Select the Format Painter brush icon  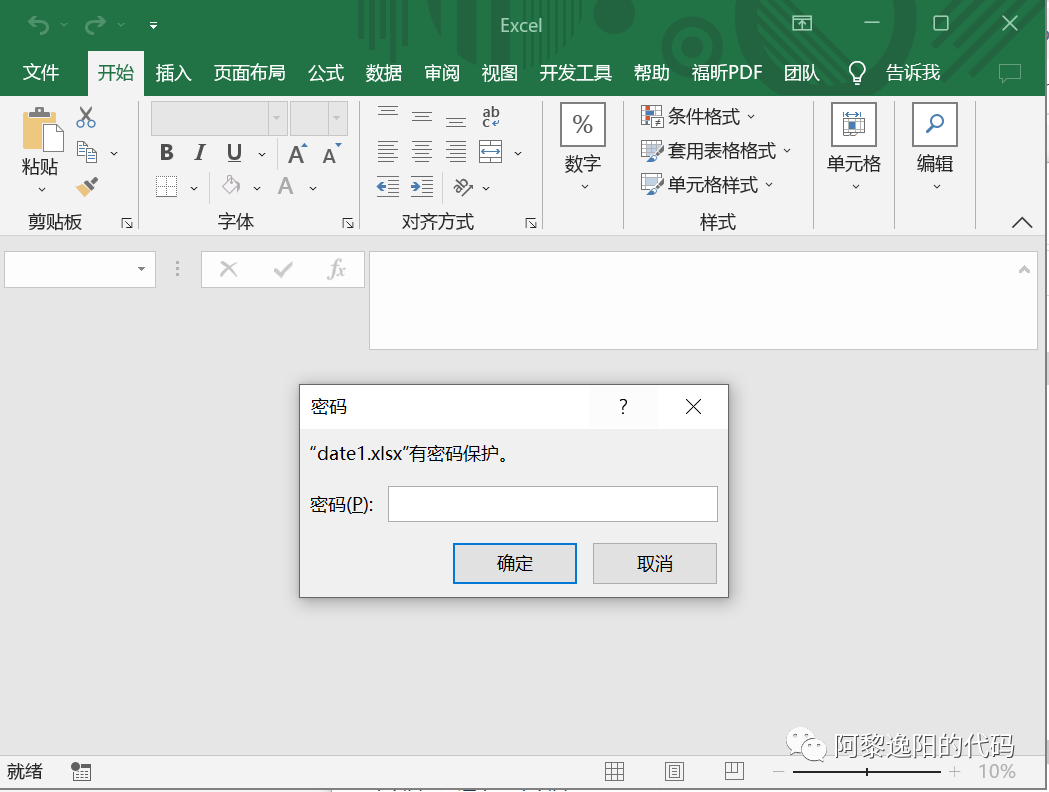point(87,187)
